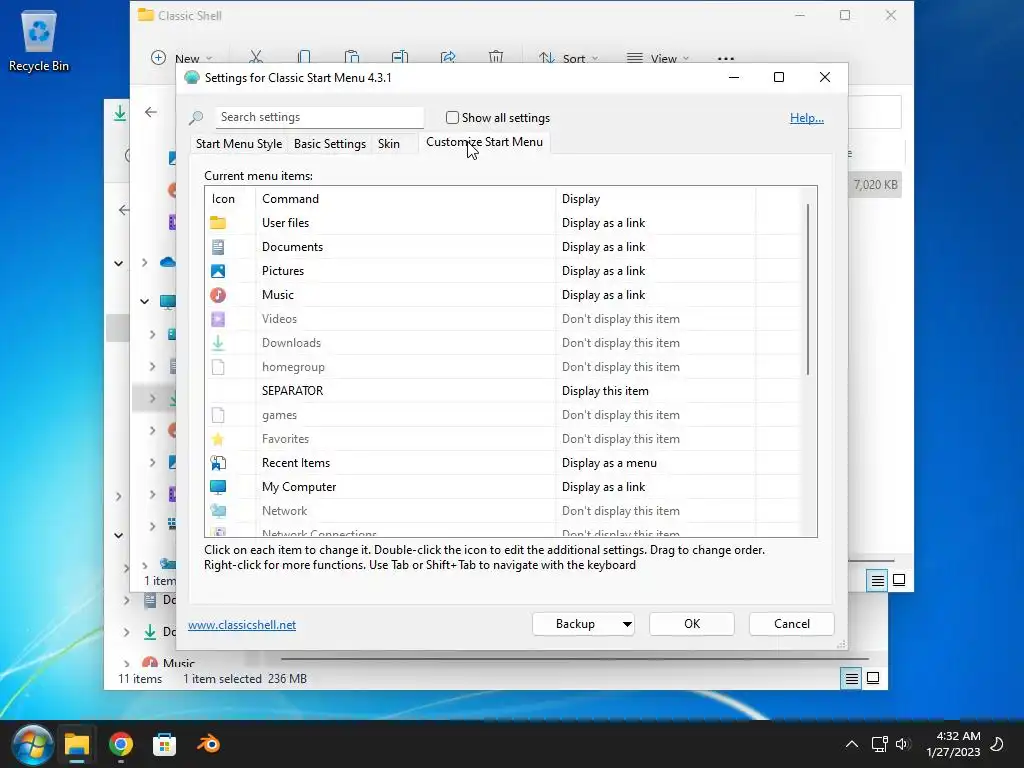Open the New dropdown in Explorer
The height and width of the screenshot is (768, 1024).
click(181, 58)
